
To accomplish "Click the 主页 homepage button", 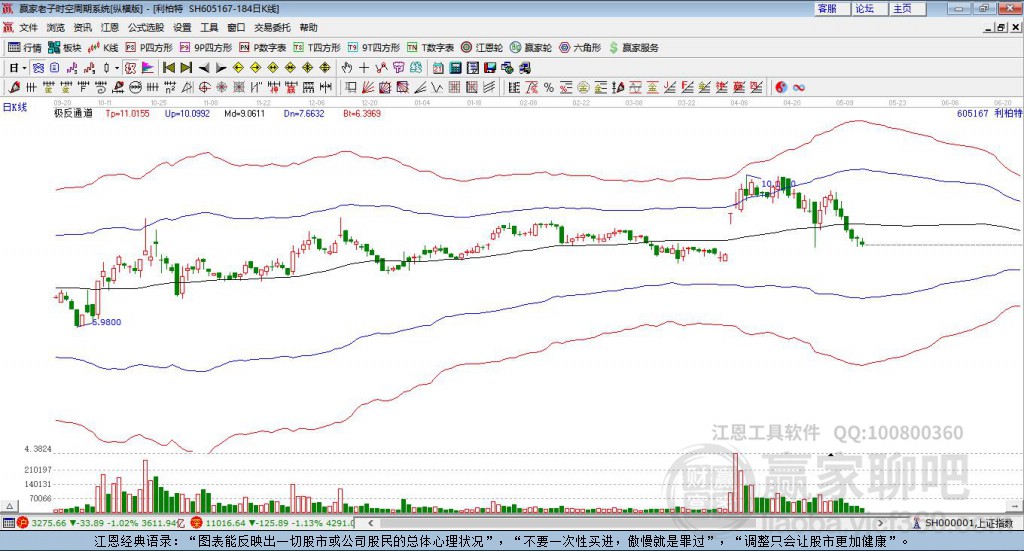I will 907,8.
